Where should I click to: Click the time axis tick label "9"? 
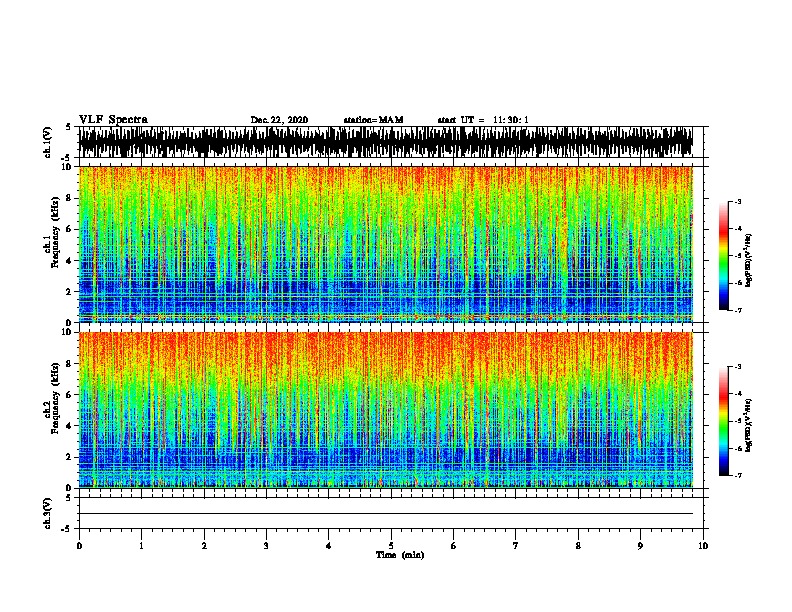tap(640, 546)
